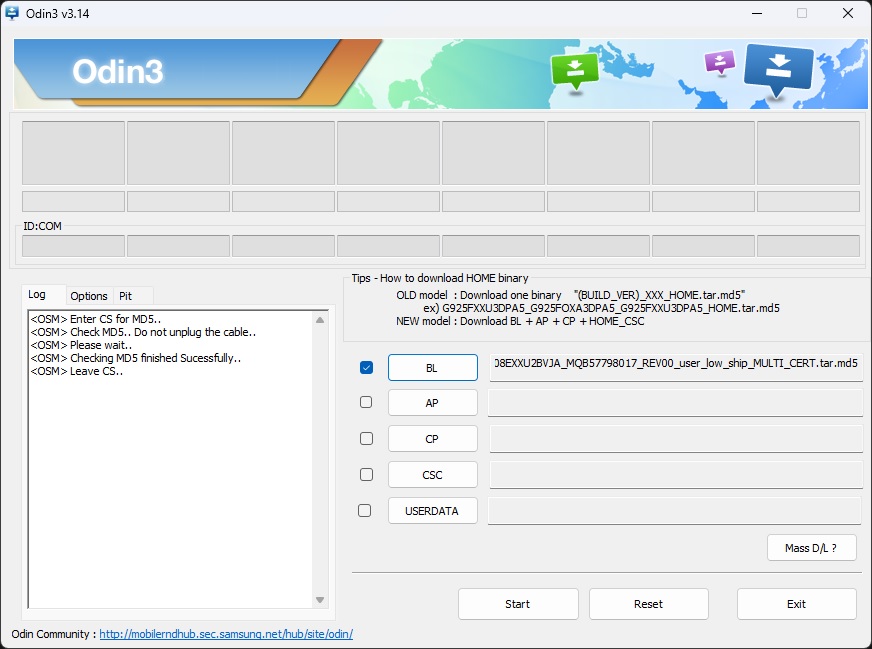Click the Odin3 app icon in title bar
This screenshot has height=649, width=872.
(x=12, y=13)
